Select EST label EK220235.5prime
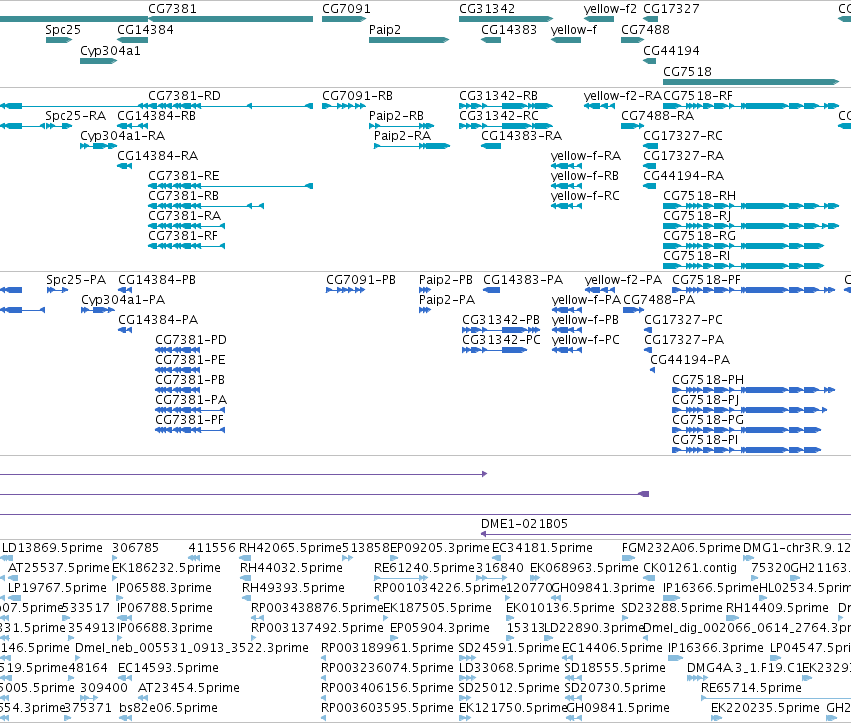Image resolution: width=851 pixels, height=723 pixels. (765, 708)
